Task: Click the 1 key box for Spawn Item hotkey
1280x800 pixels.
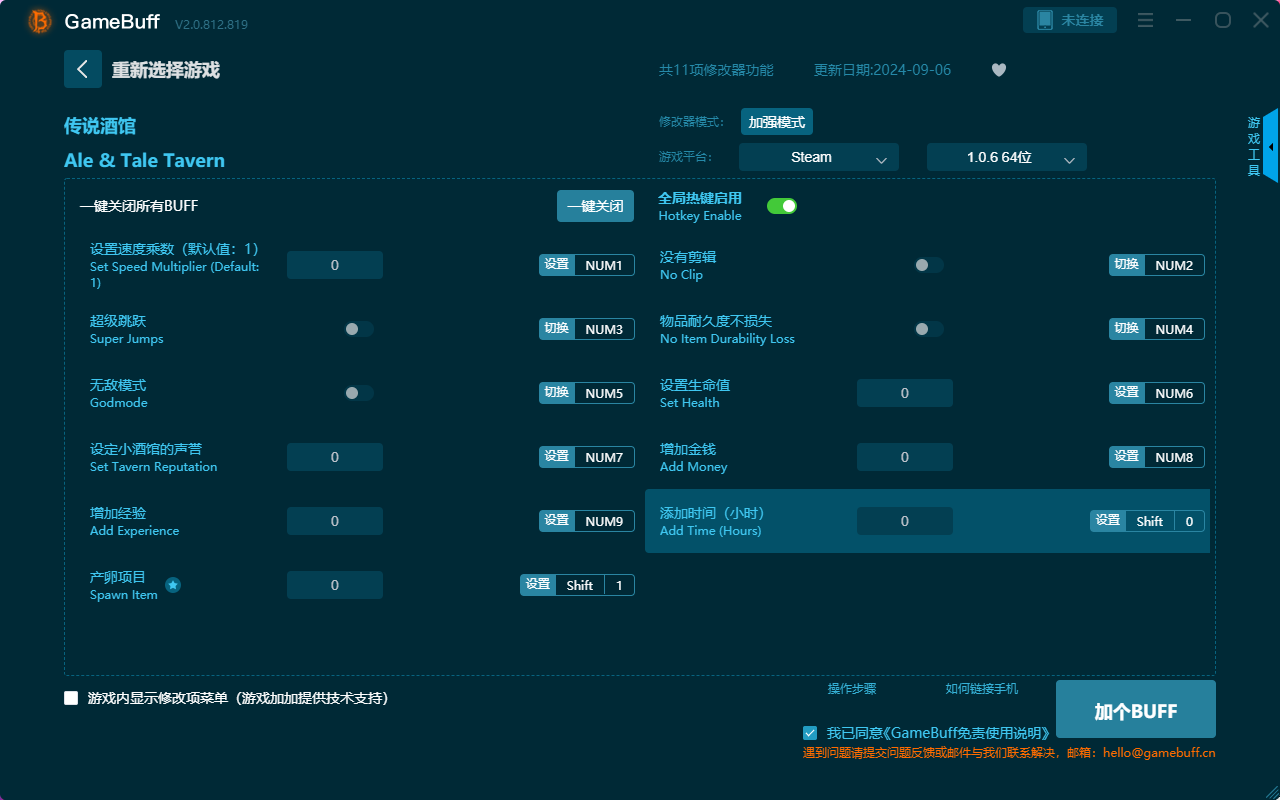Action: [x=620, y=585]
